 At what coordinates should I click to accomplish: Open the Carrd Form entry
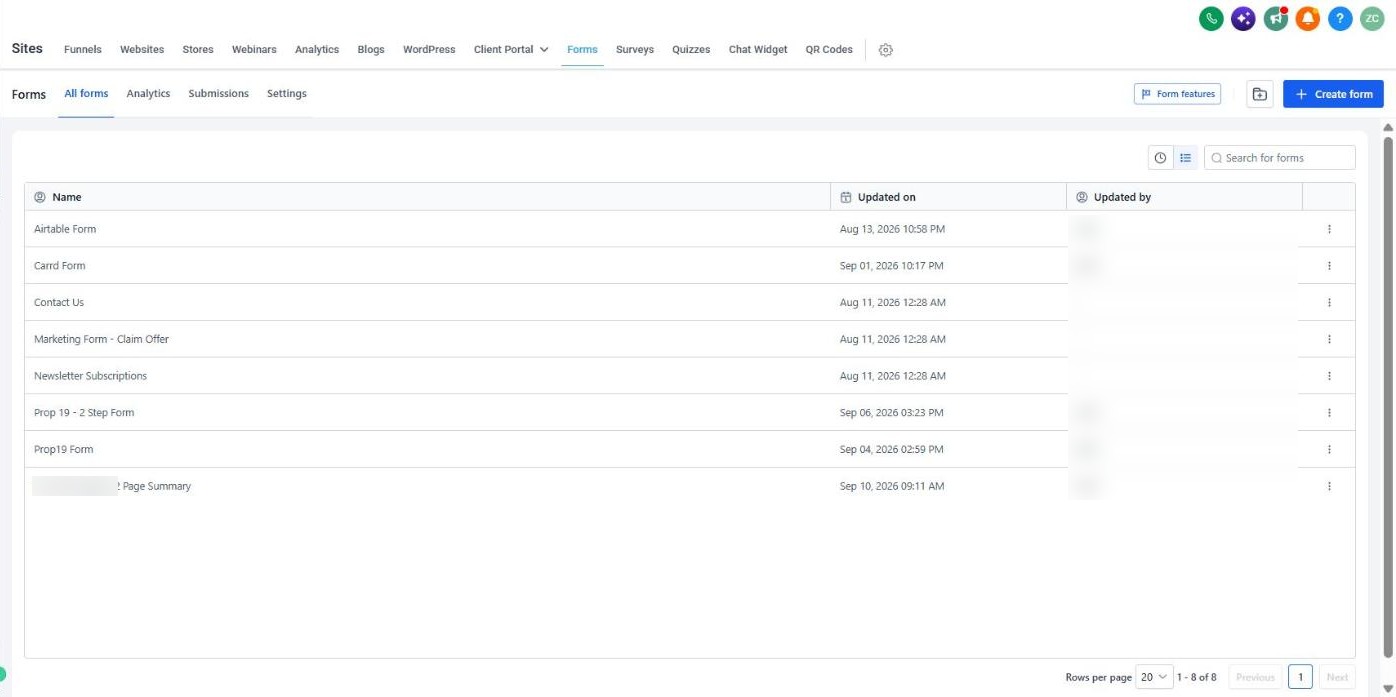coord(60,266)
